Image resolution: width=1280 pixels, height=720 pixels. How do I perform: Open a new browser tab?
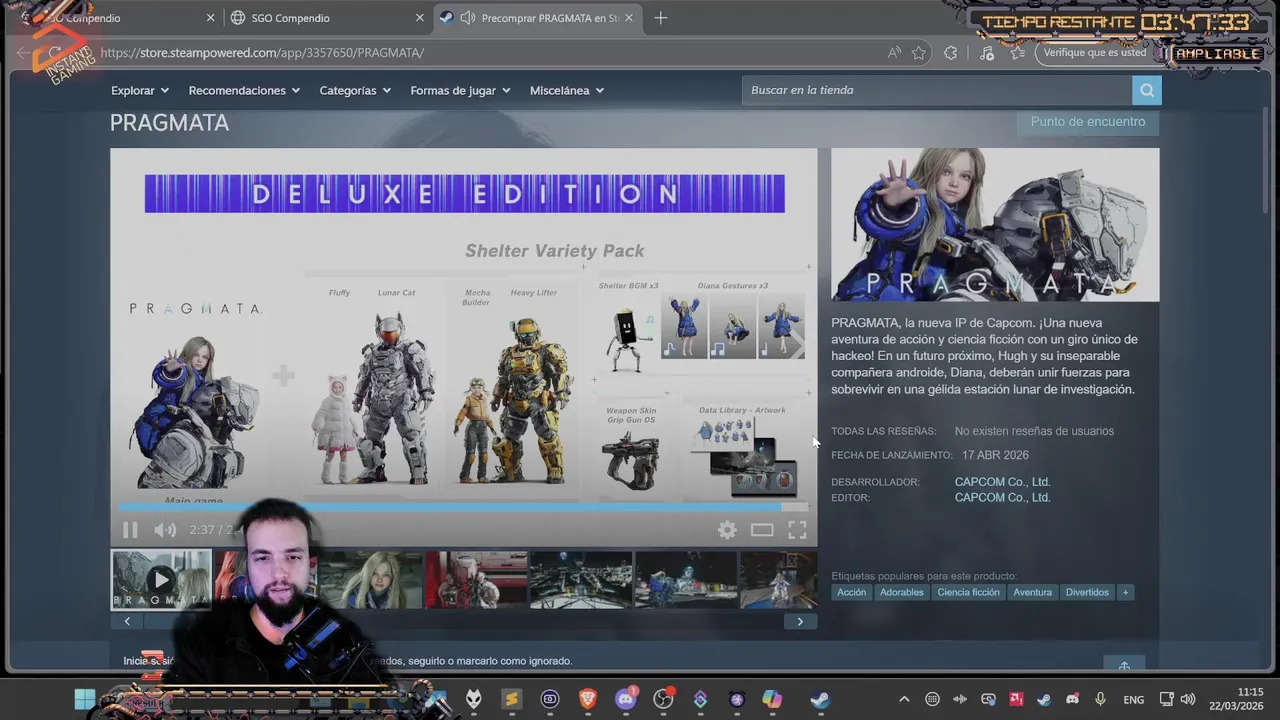pos(660,18)
